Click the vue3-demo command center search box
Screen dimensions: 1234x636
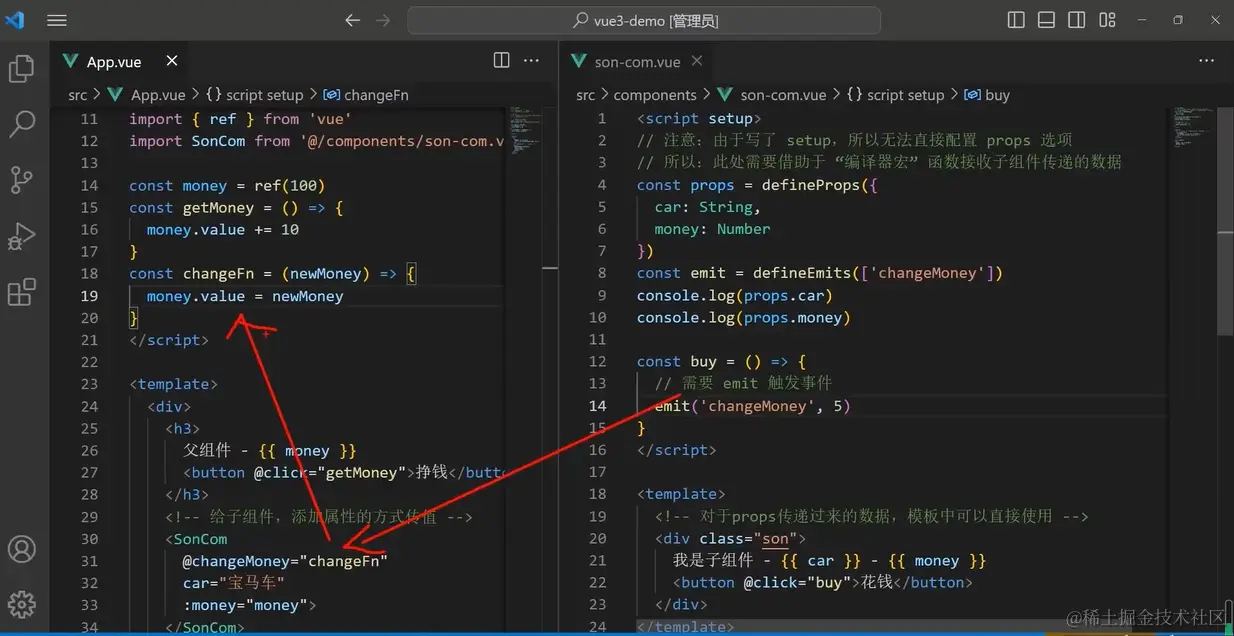(x=644, y=20)
